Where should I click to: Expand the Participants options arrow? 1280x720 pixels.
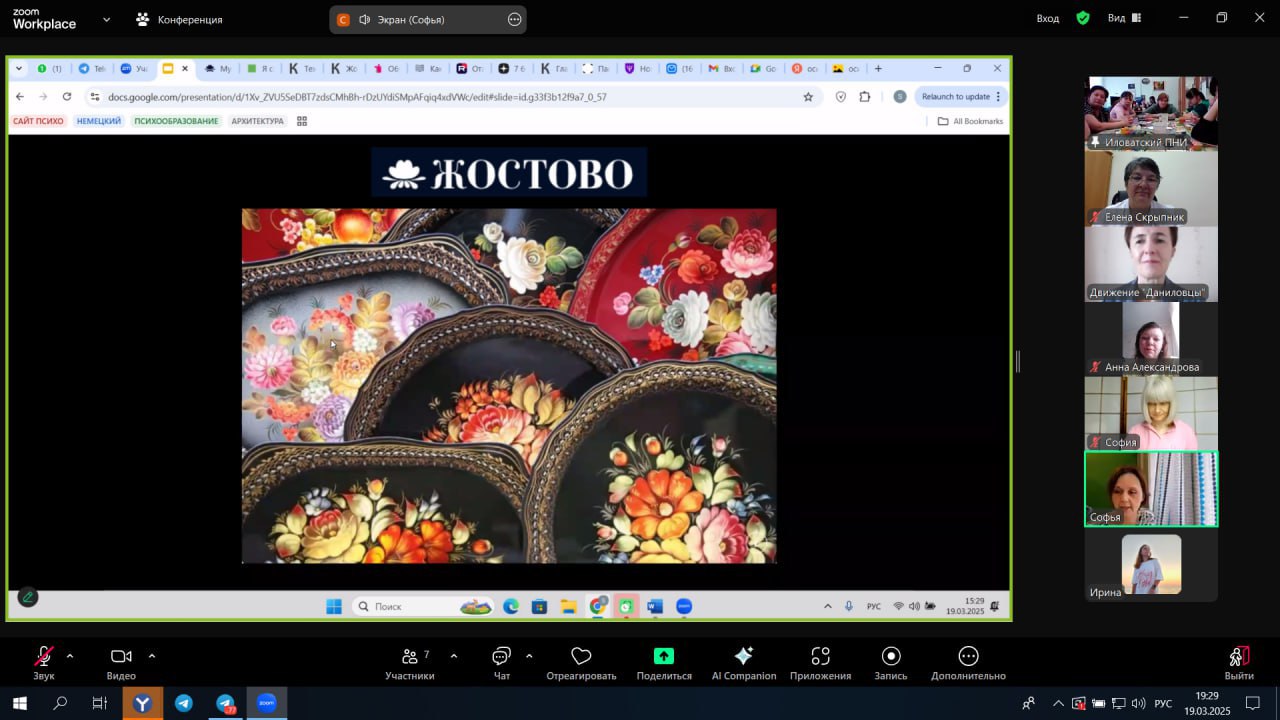(x=454, y=656)
